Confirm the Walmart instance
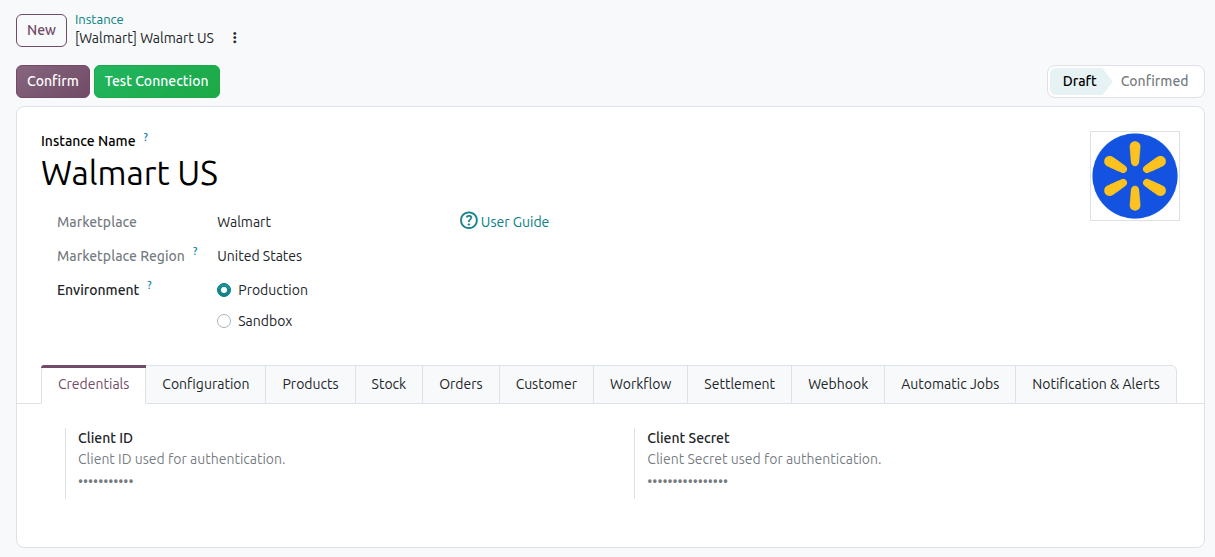The image size is (1215, 557). [x=53, y=81]
